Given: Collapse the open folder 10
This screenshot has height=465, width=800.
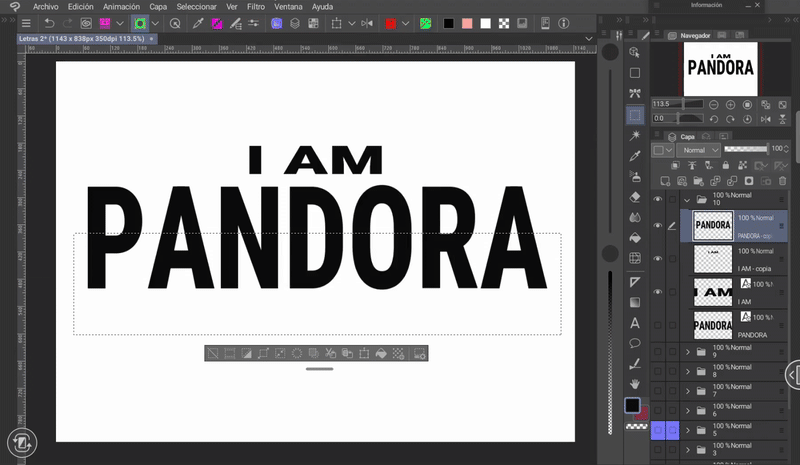Looking at the screenshot, I should click(688, 200).
